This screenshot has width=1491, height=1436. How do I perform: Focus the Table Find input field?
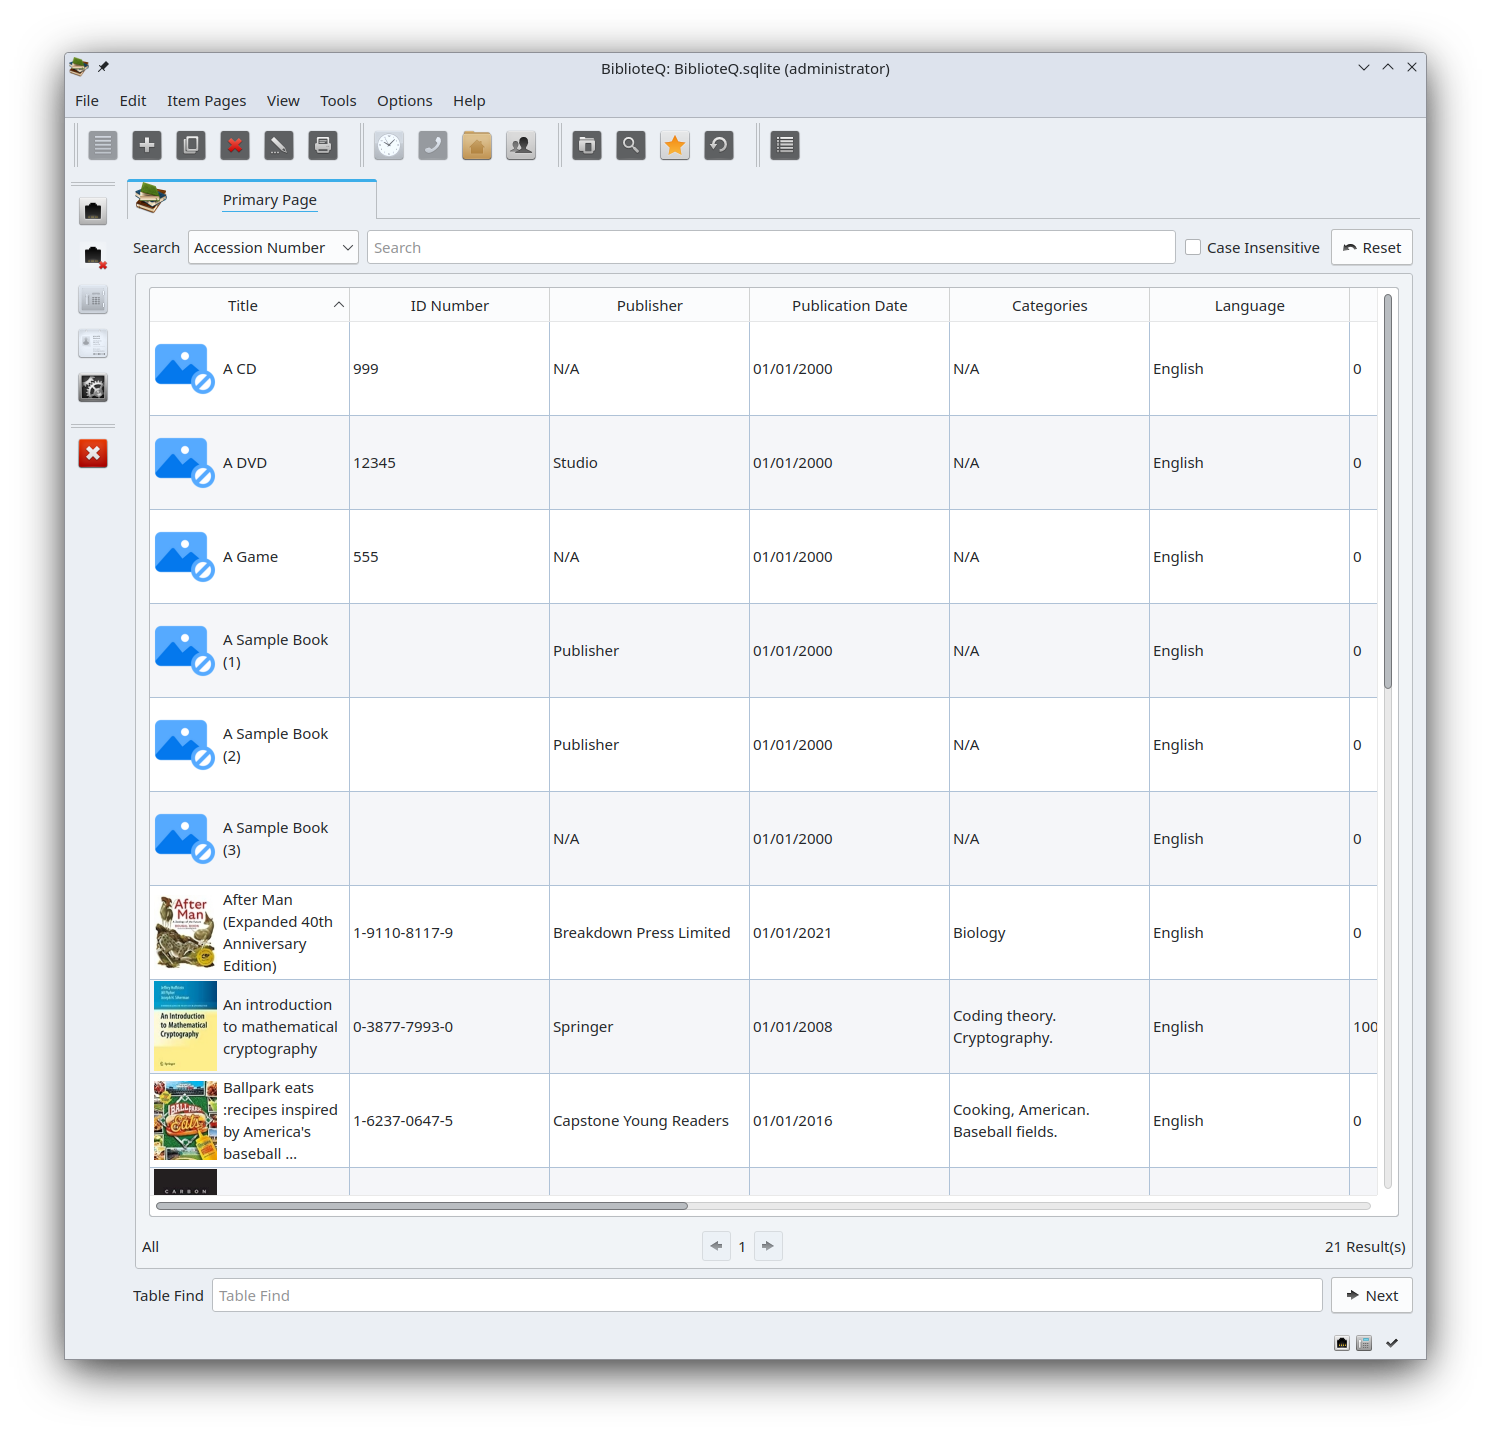[x=767, y=1296]
